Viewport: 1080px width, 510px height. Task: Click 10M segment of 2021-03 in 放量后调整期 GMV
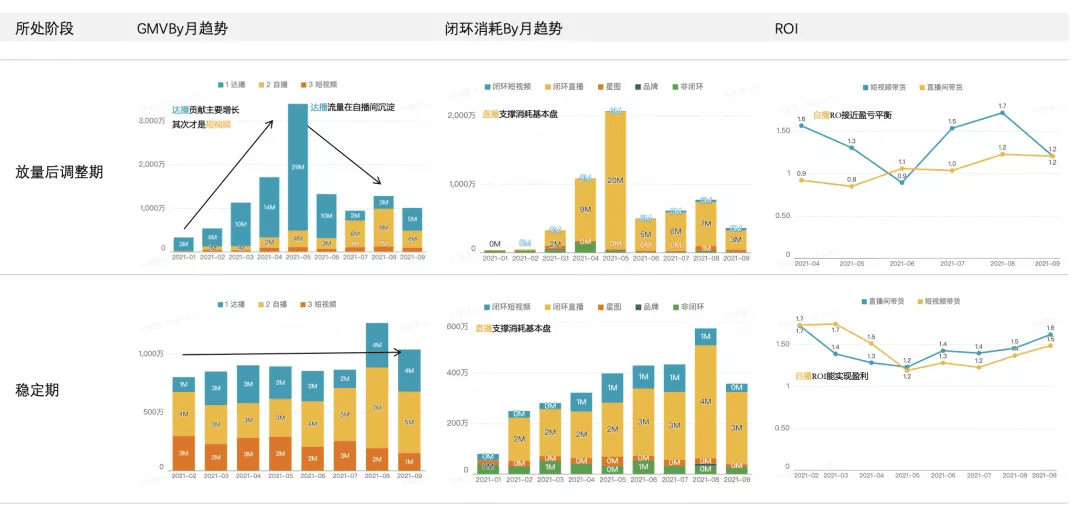click(x=240, y=225)
